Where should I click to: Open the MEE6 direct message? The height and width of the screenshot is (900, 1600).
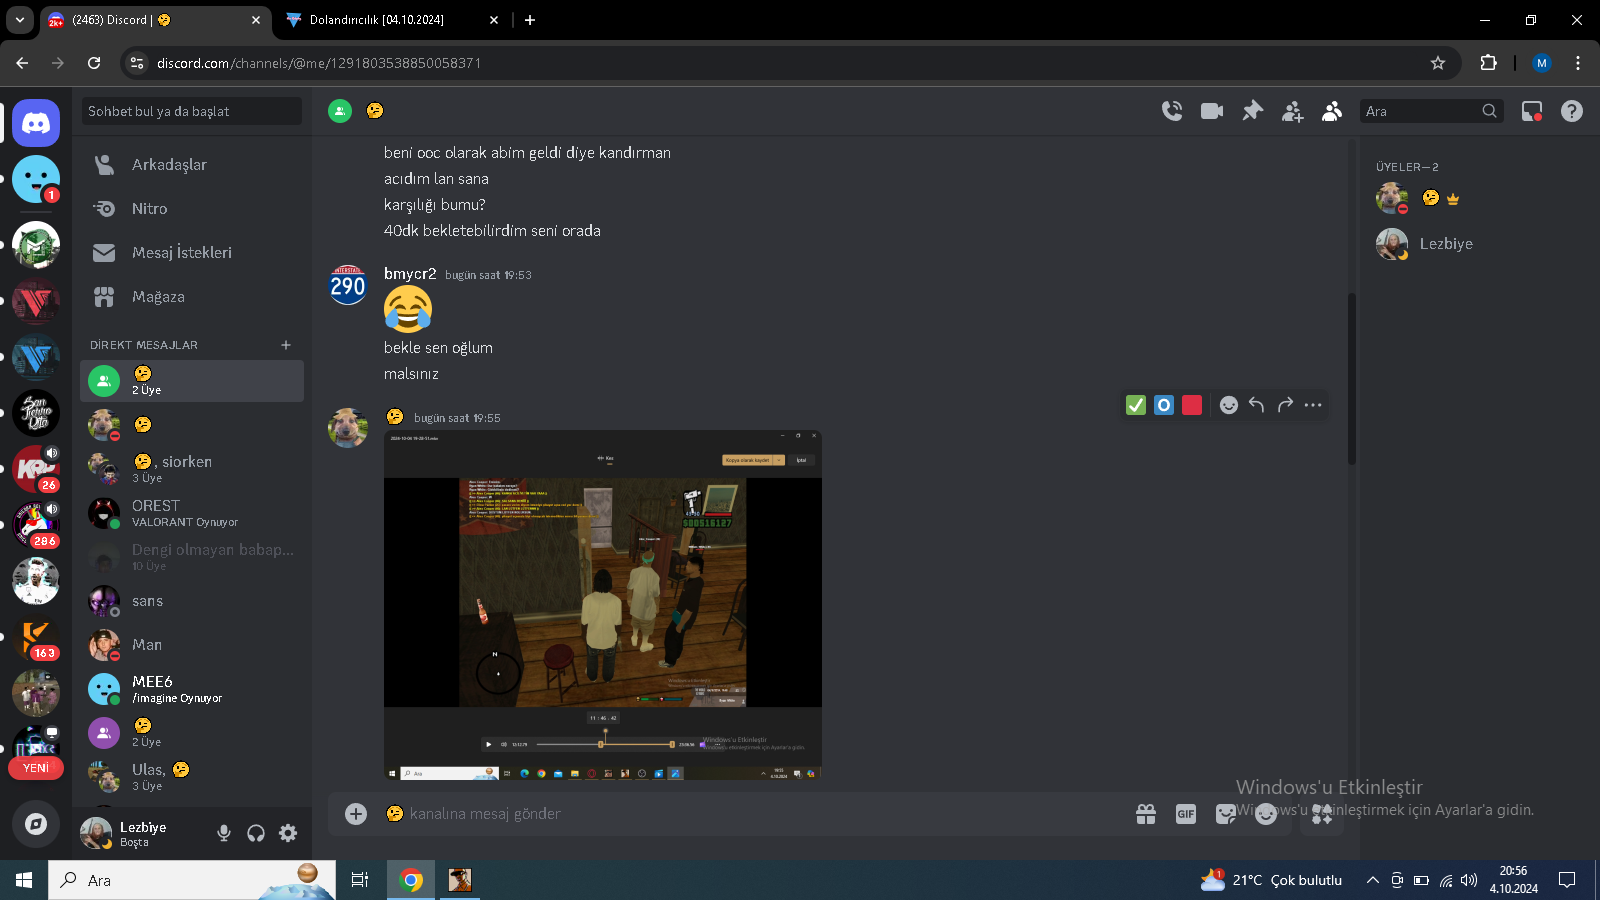(192, 689)
